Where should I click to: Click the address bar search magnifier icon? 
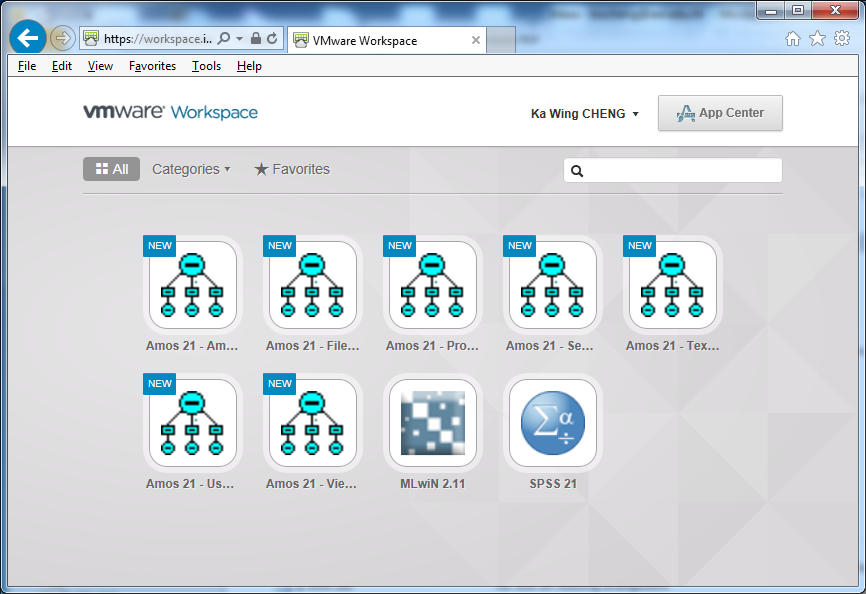tap(224, 38)
